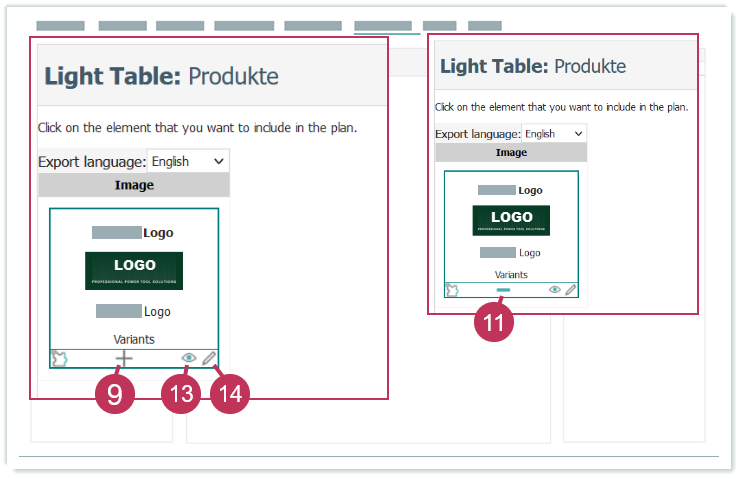Open Export language dropdown in right panel

[553, 134]
